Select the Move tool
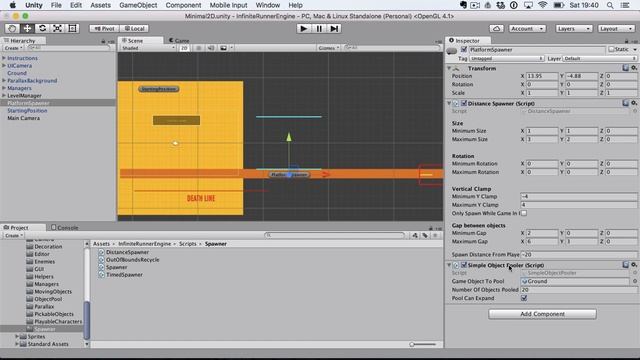Image resolution: width=640 pixels, height=360 pixels. coord(27,29)
